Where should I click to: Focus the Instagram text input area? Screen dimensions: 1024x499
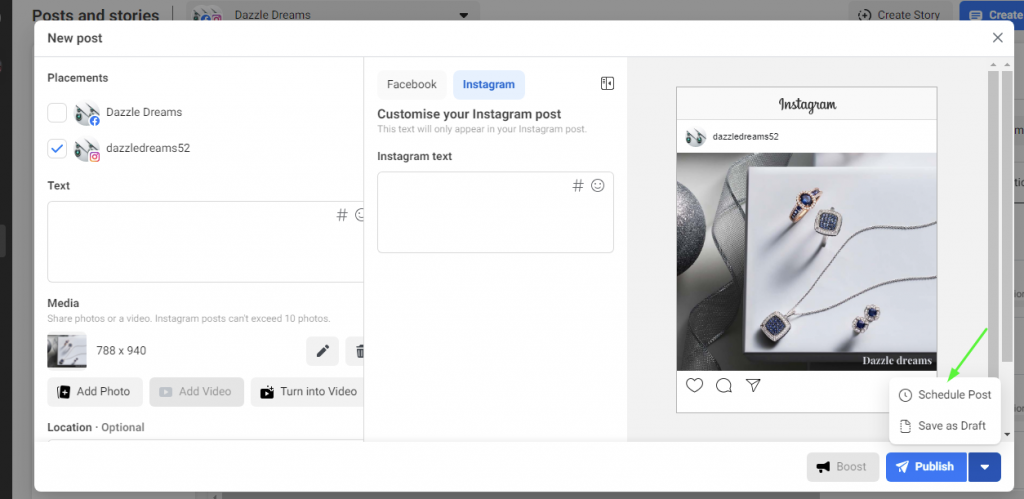496,212
